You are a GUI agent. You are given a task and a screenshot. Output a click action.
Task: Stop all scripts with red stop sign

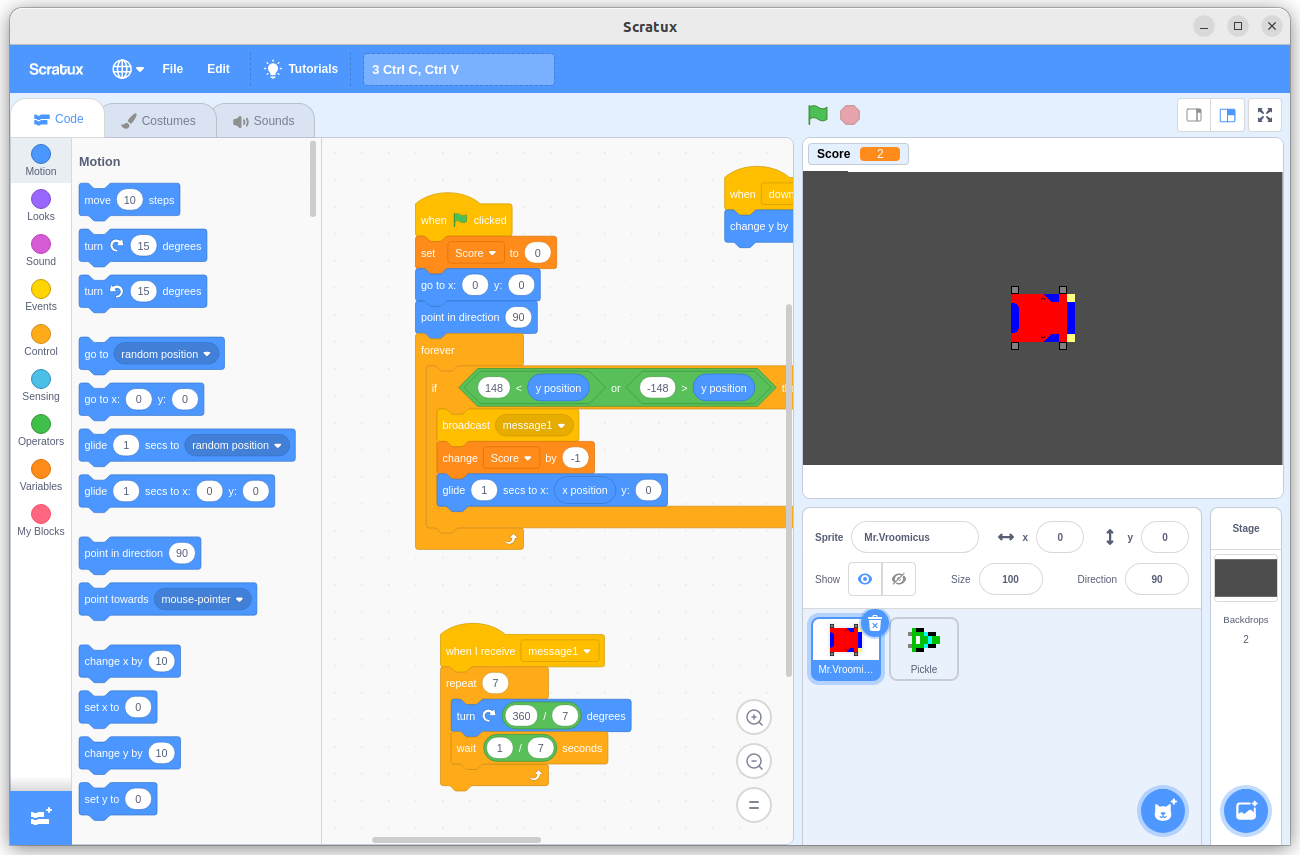[x=850, y=115]
